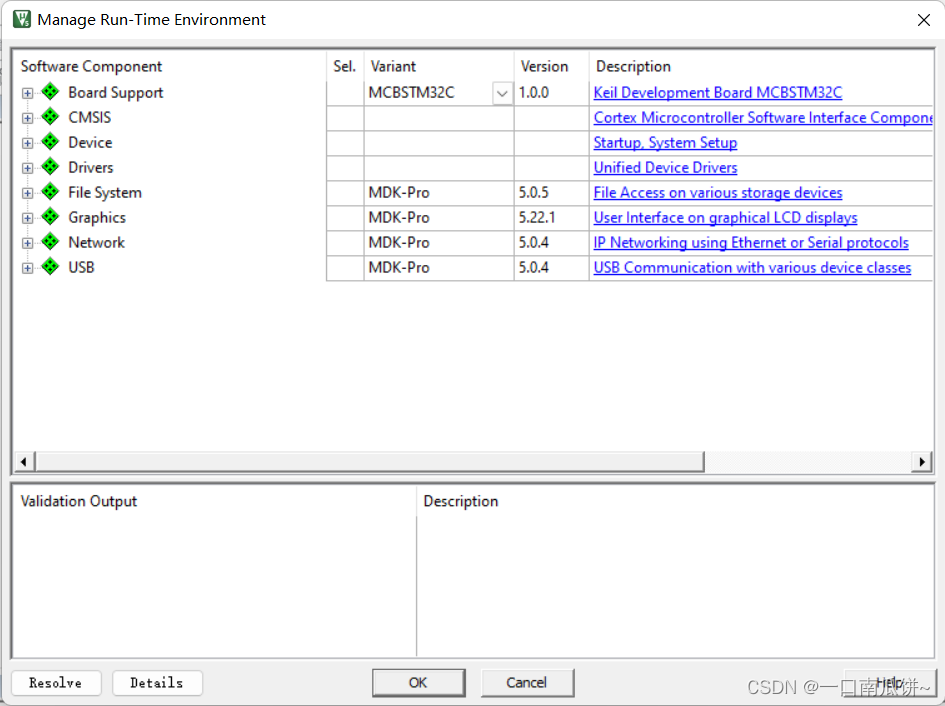Click the Drivers green diamond icon
This screenshot has height=706, width=945.
(x=51, y=166)
